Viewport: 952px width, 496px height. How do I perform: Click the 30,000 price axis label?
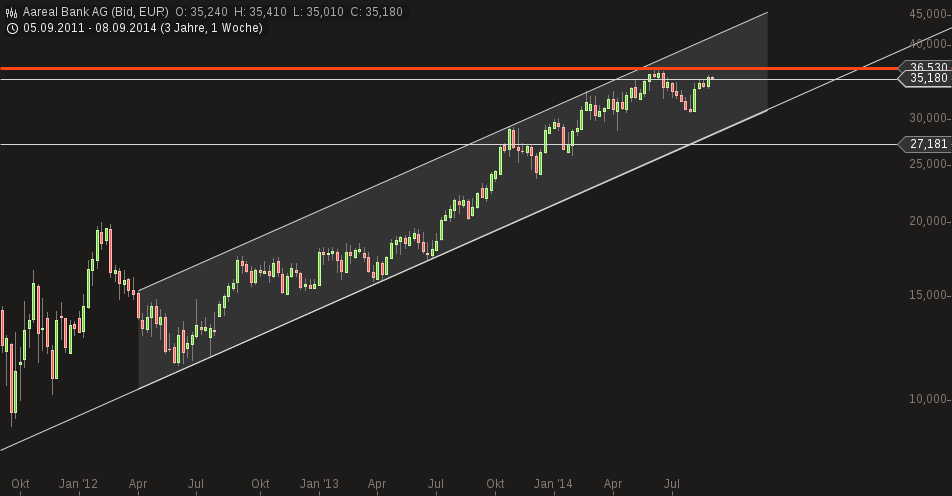click(x=928, y=118)
